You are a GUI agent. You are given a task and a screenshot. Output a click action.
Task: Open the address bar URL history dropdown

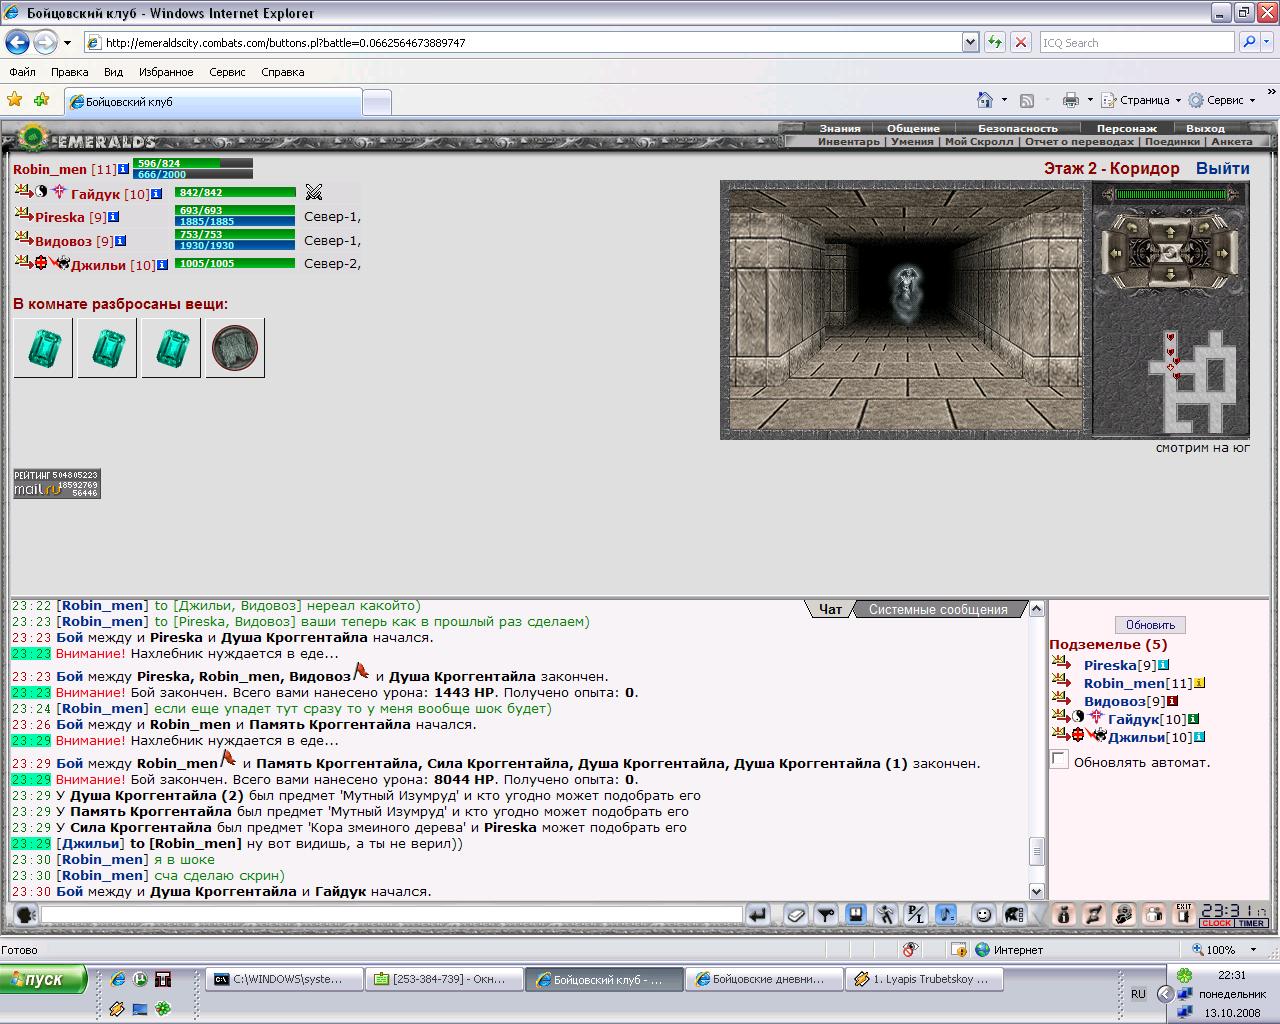(x=970, y=42)
